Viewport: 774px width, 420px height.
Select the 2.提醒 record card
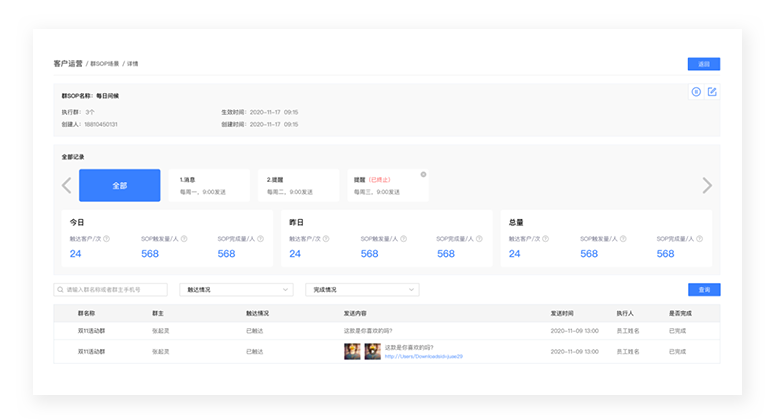pyautogui.click(x=297, y=185)
